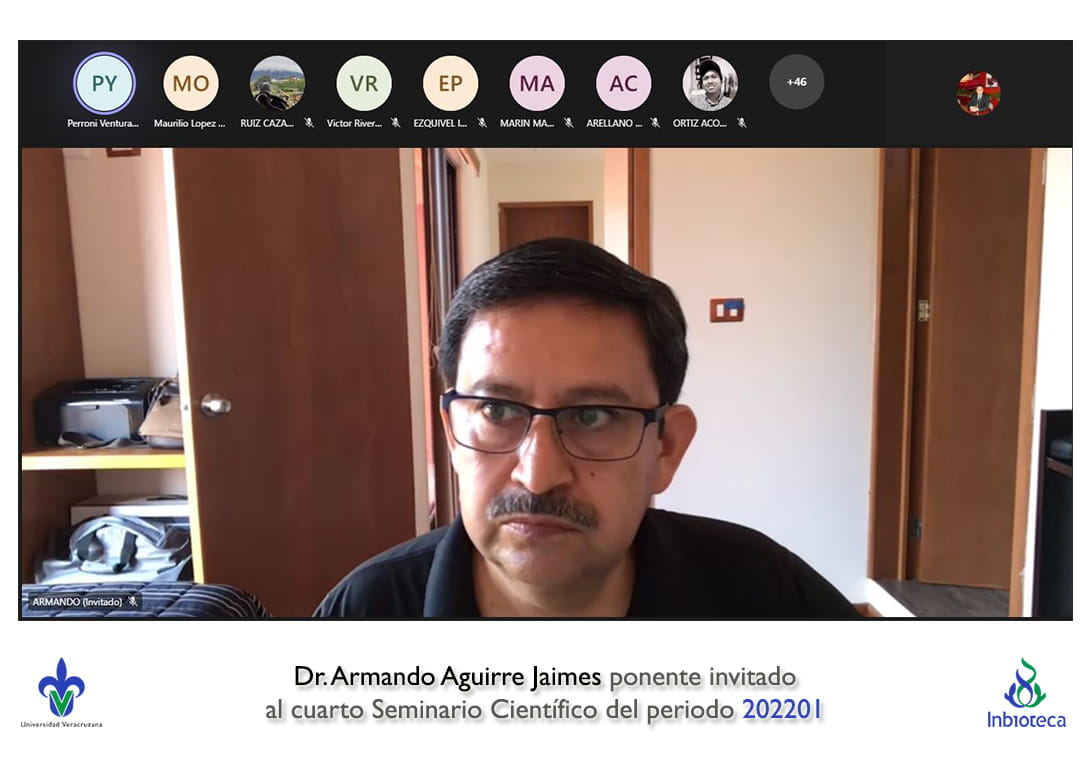Select the VR participant avatar
The image size is (1090, 760).
(364, 84)
